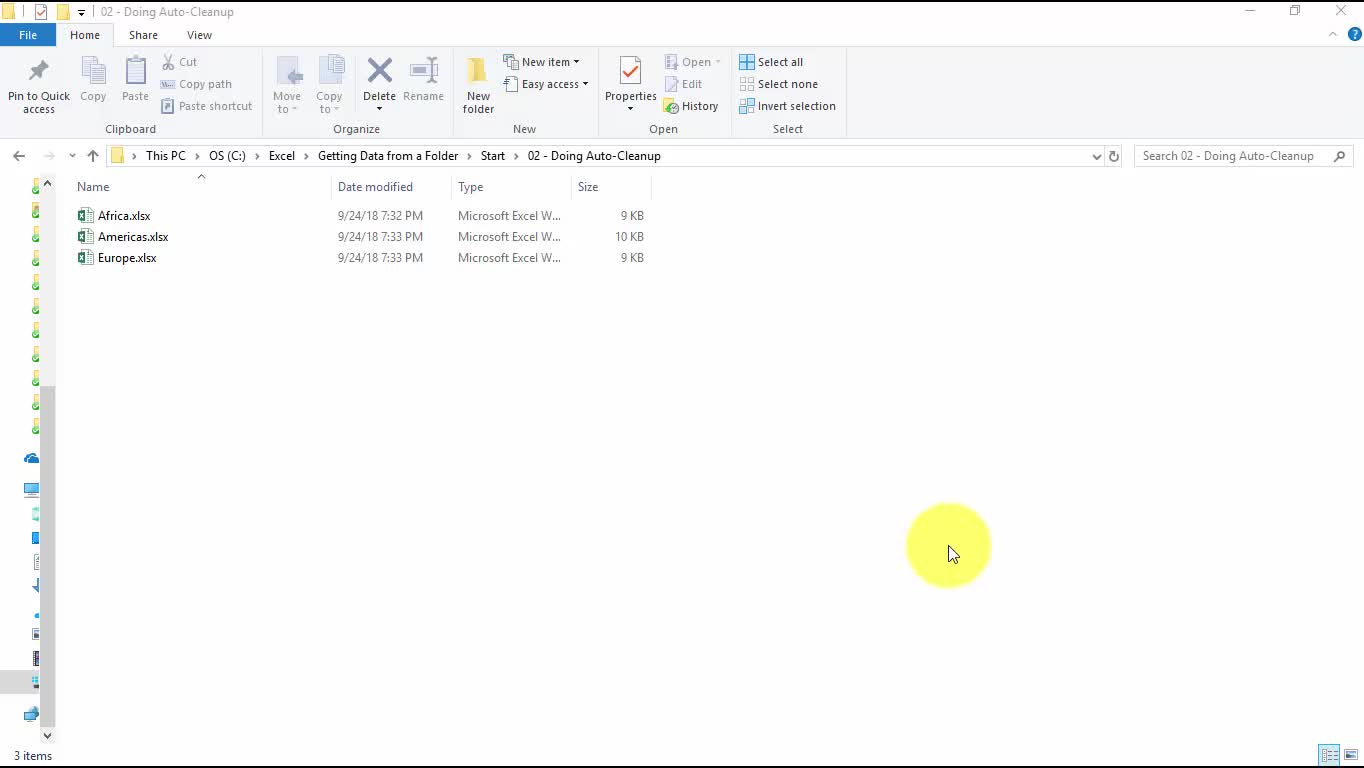Switch to large icons view in status bar
The height and width of the screenshot is (768, 1364).
[x=1351, y=755]
